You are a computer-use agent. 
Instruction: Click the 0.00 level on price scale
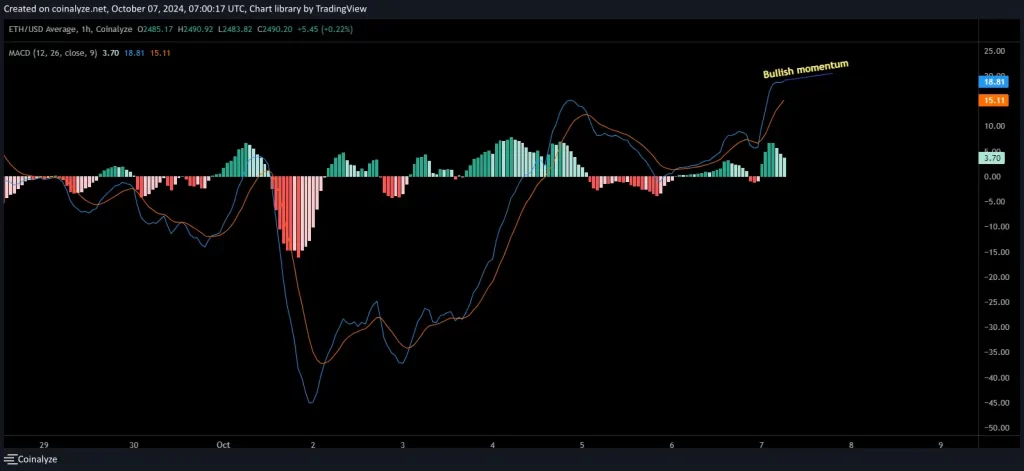pyautogui.click(x=993, y=177)
